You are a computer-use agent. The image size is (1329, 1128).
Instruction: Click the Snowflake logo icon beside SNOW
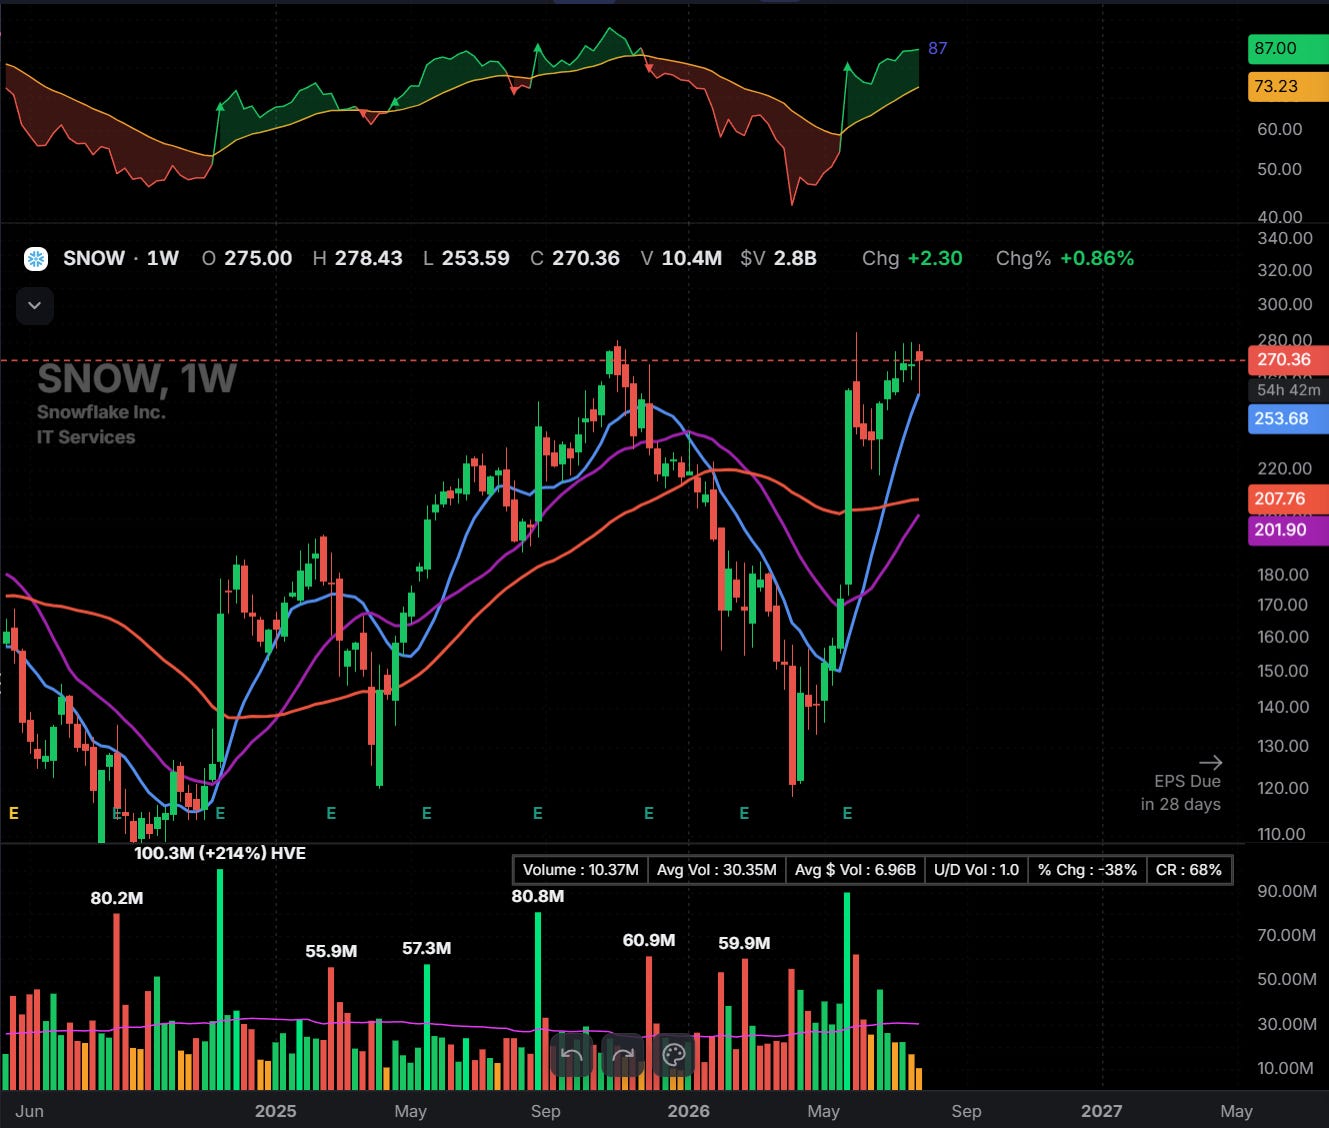click(36, 259)
